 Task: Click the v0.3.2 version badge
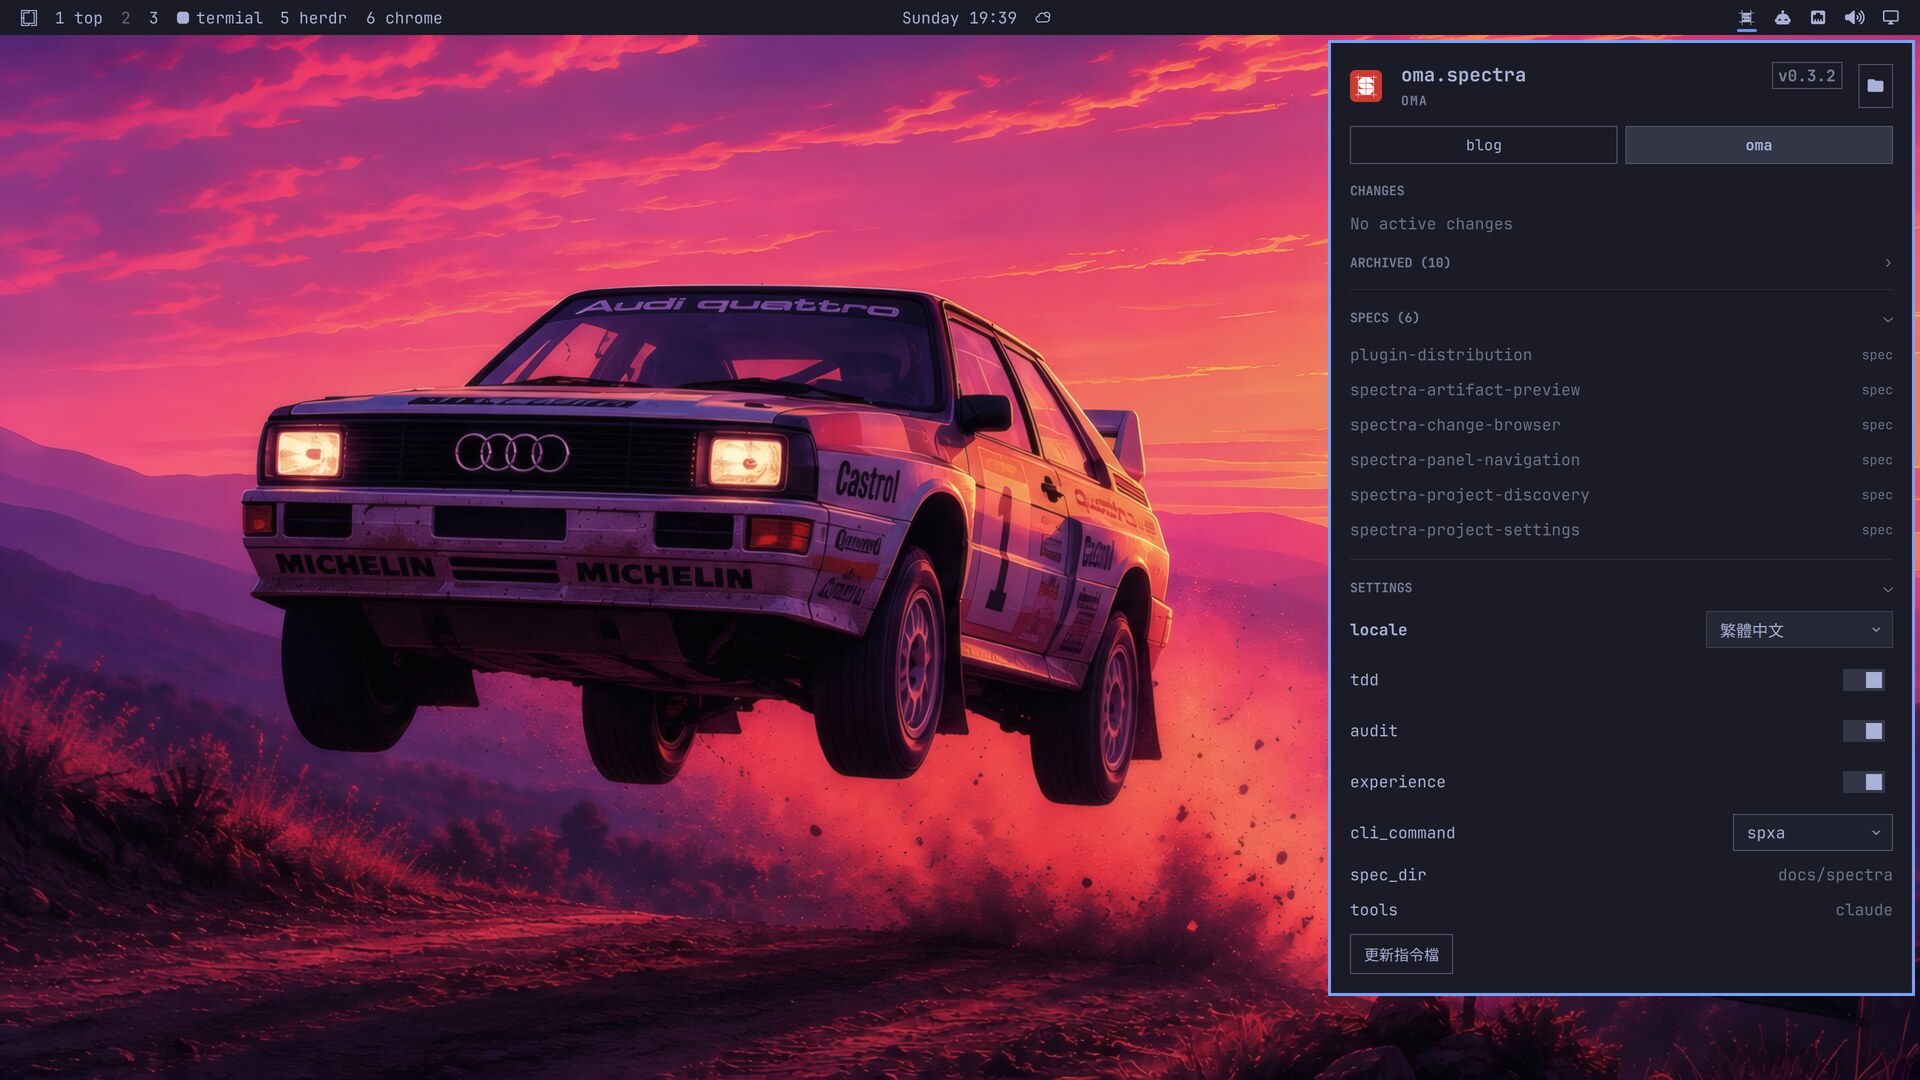click(1806, 76)
